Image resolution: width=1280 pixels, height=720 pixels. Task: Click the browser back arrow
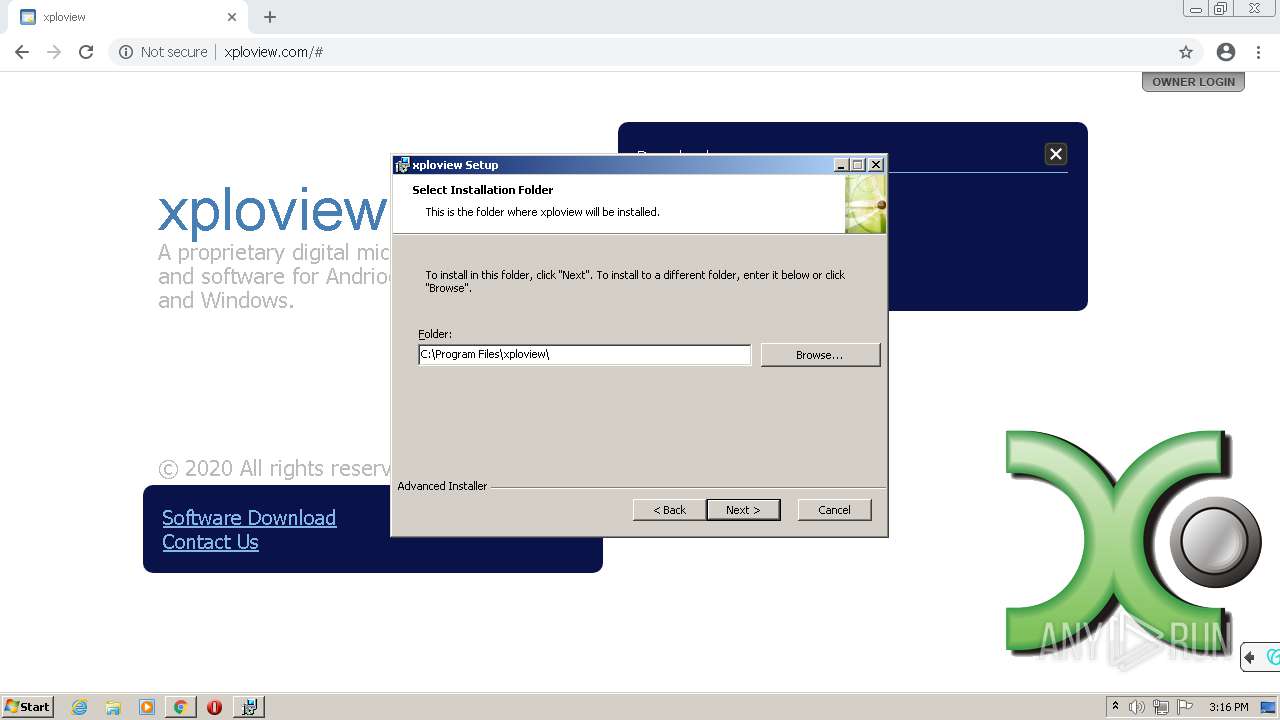[22, 52]
